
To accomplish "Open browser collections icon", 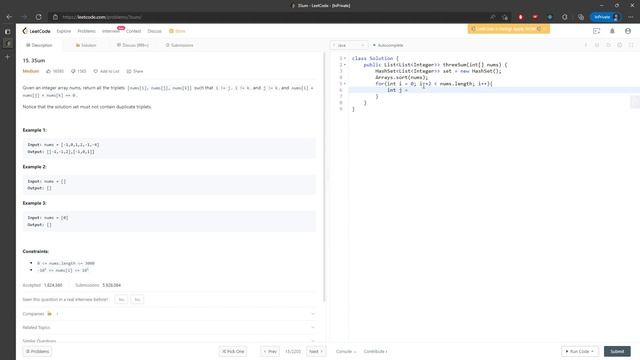I will tap(581, 17).
